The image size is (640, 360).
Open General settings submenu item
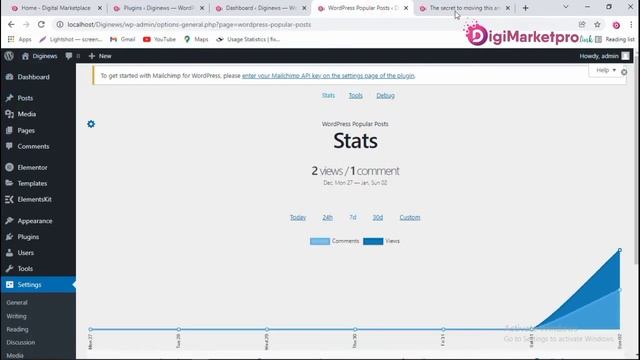[x=17, y=302]
